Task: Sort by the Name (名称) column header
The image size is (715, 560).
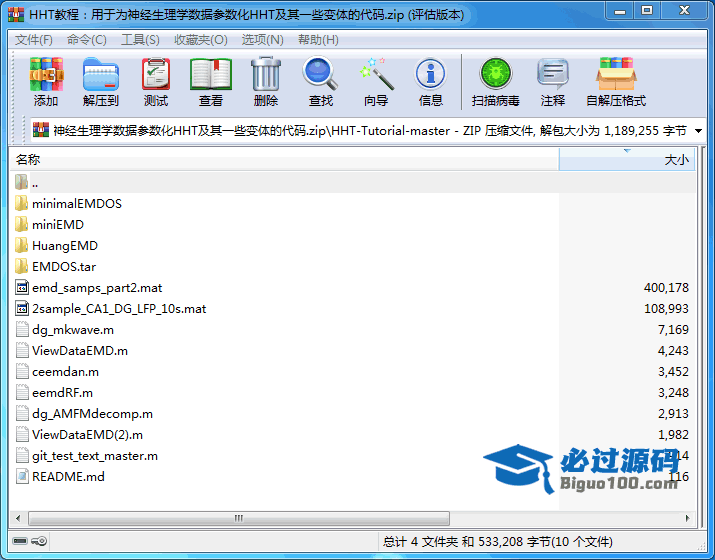Action: tap(285, 159)
